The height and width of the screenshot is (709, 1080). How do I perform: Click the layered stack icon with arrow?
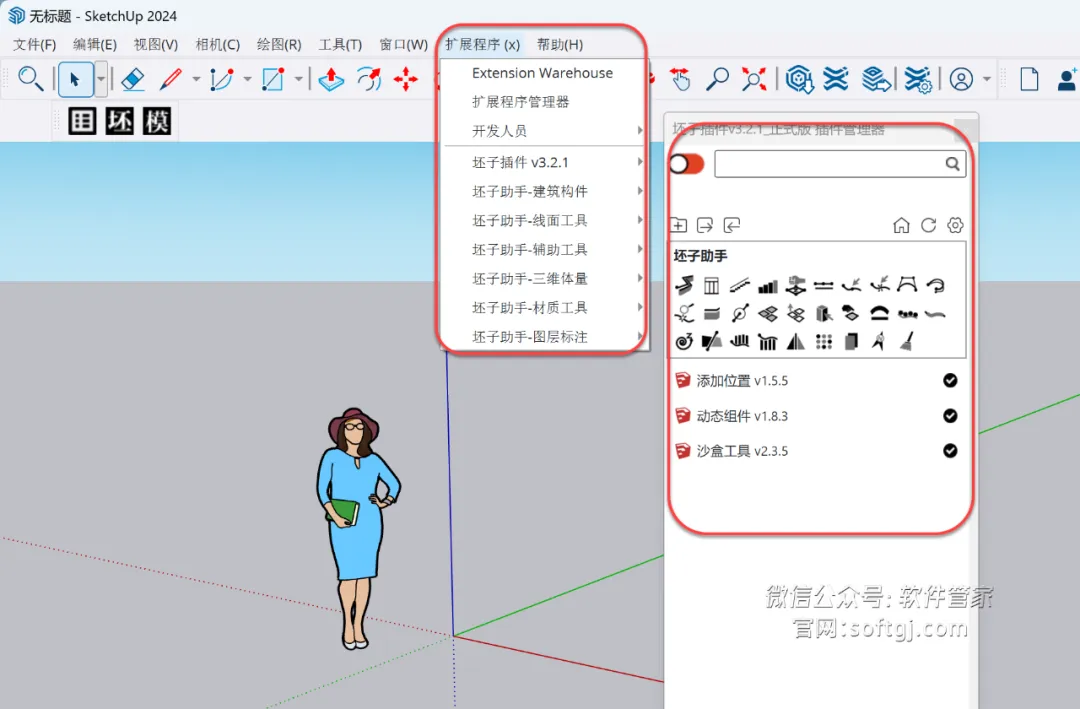875,79
